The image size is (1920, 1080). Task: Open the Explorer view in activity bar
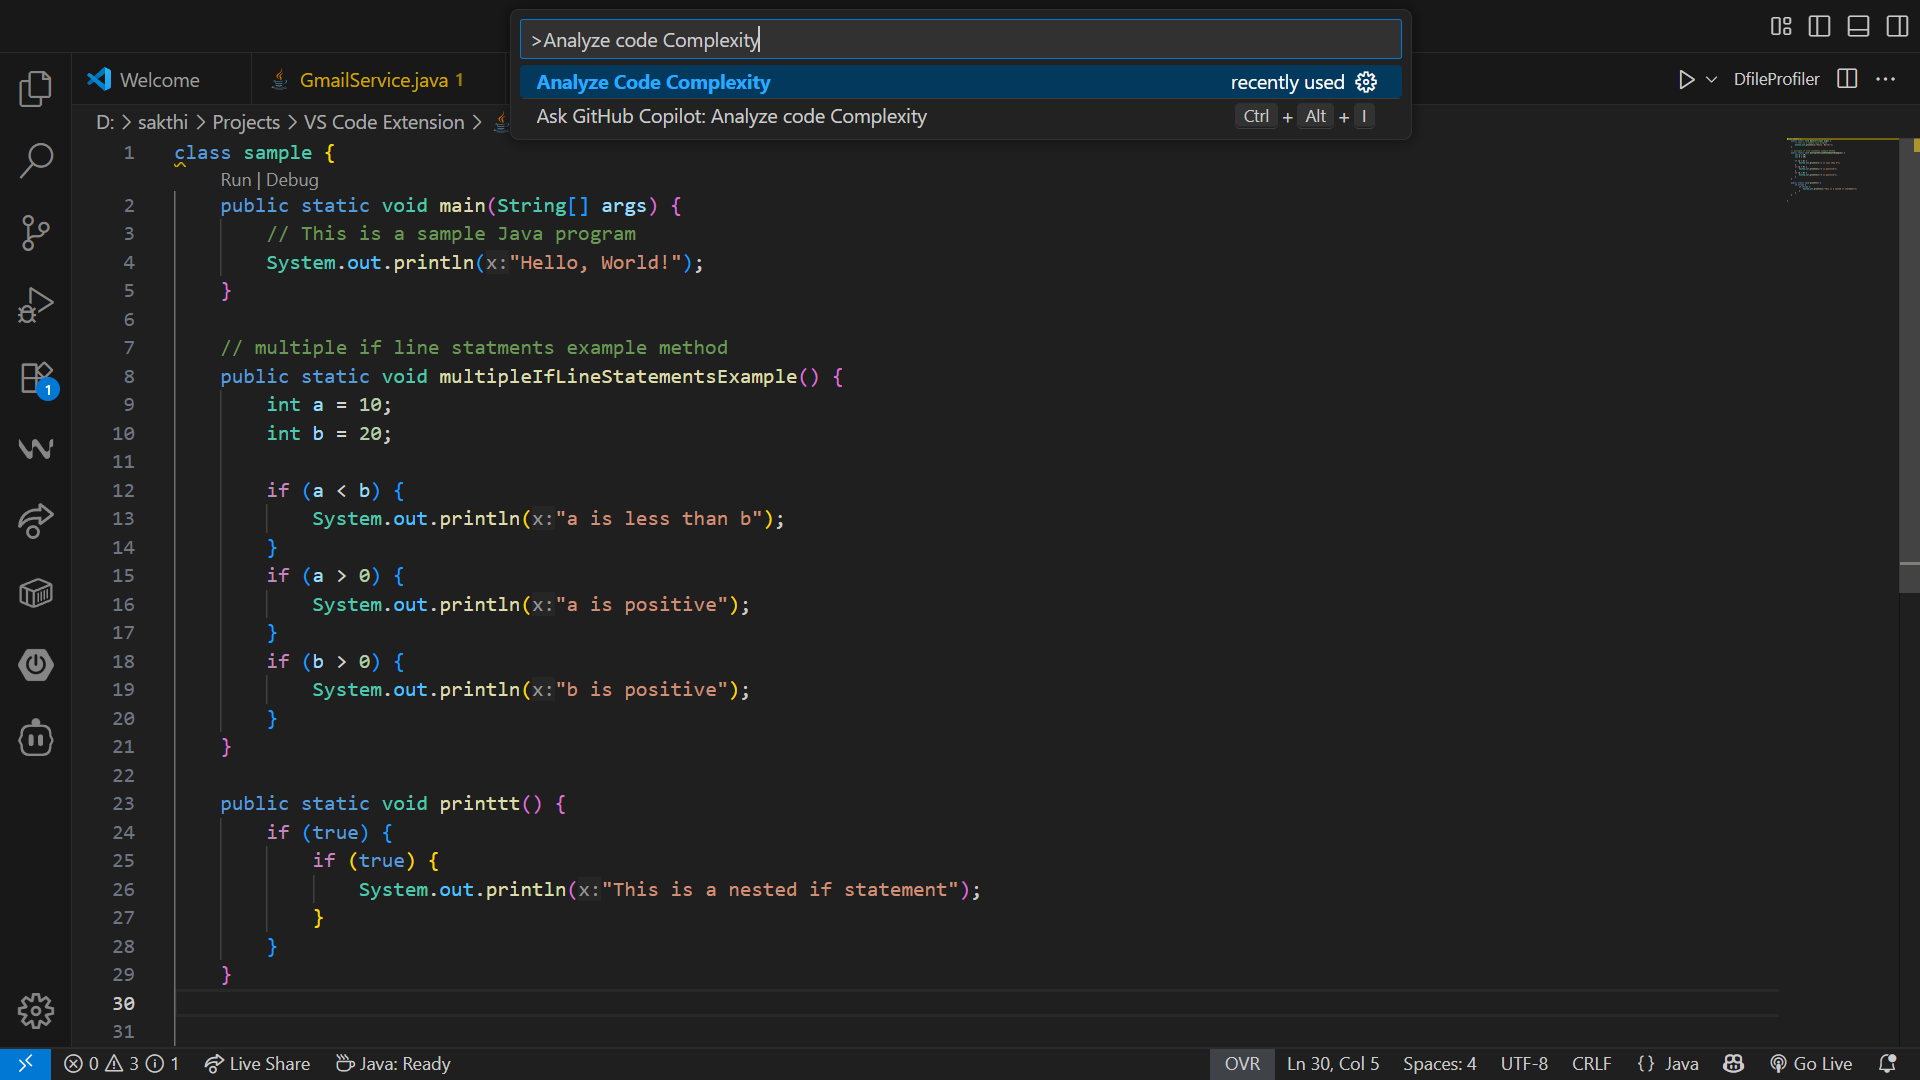[x=36, y=89]
